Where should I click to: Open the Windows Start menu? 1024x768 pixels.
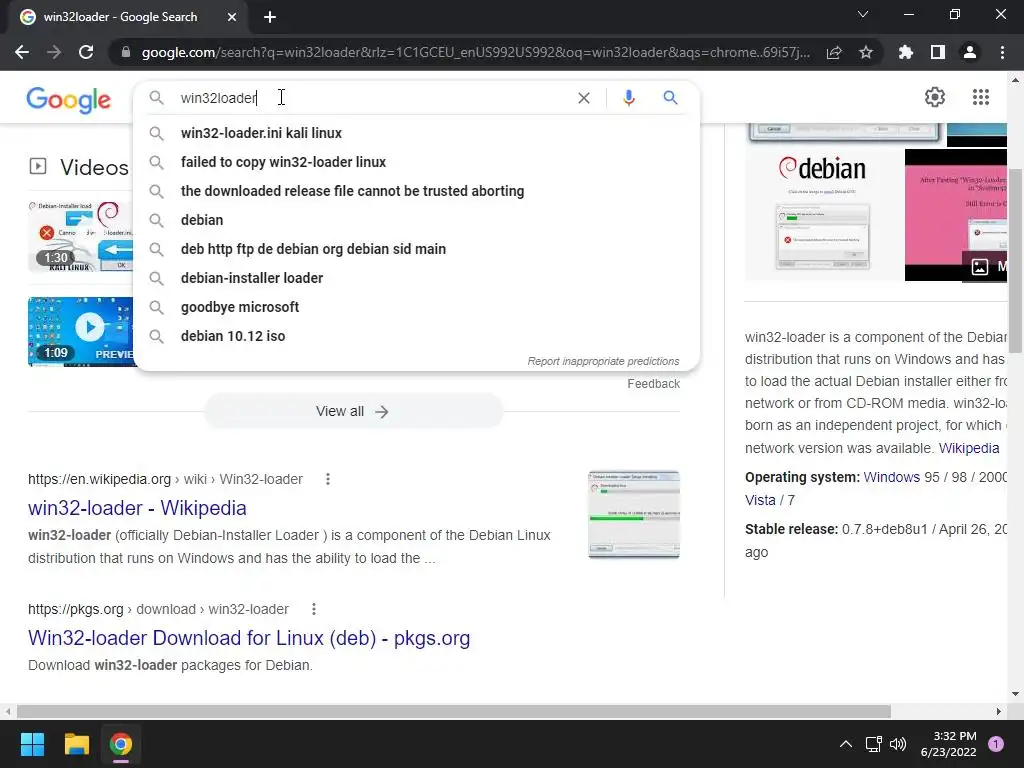pos(32,744)
